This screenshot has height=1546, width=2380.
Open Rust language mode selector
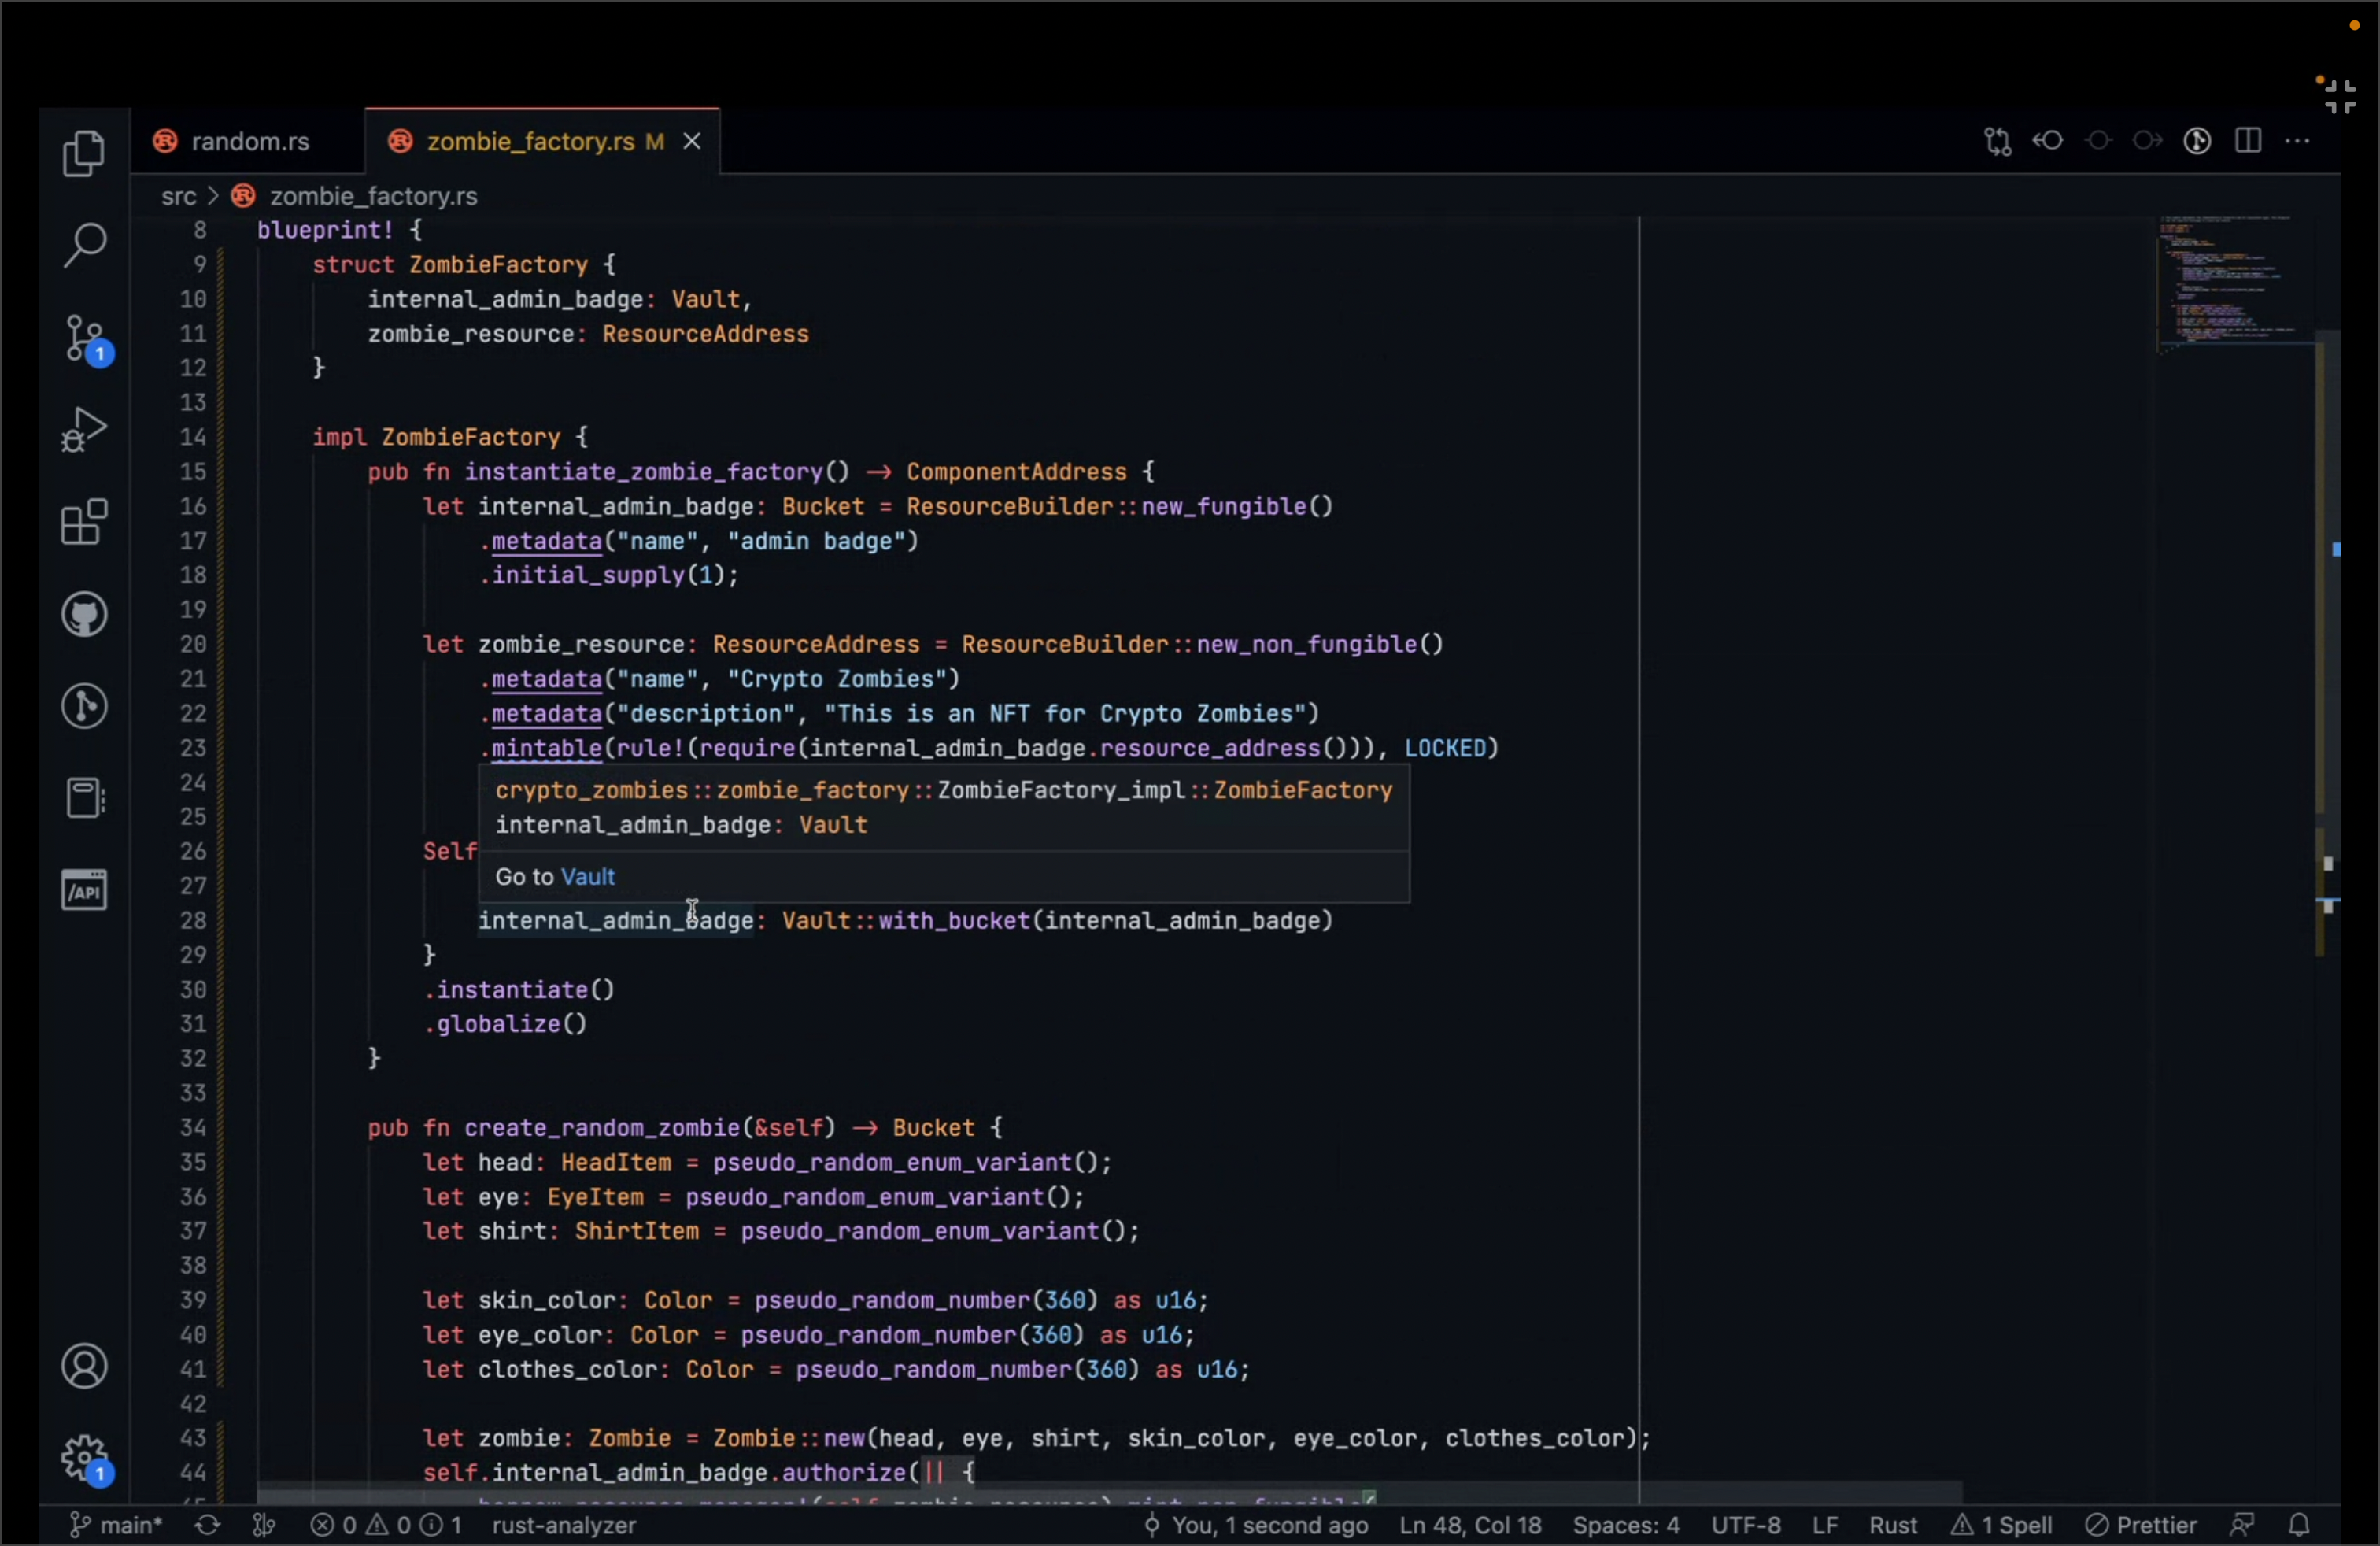click(1892, 1525)
